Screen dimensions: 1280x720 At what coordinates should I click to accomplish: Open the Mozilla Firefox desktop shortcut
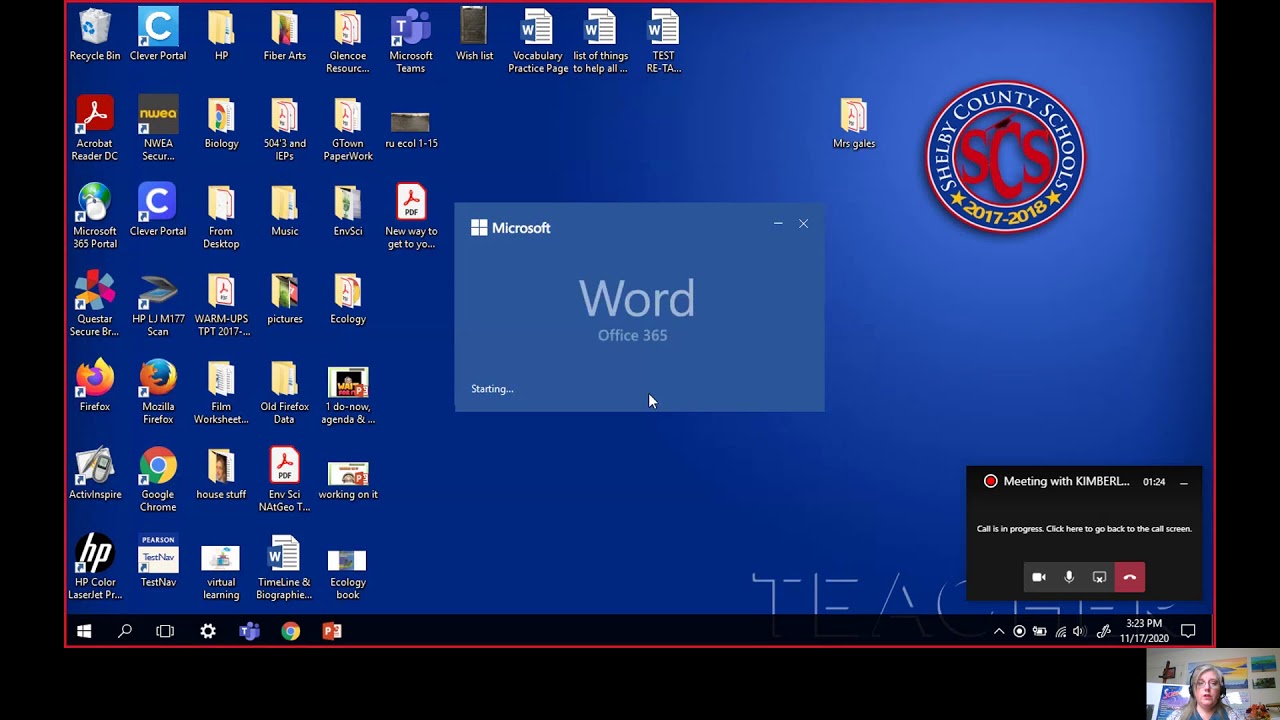click(x=158, y=392)
